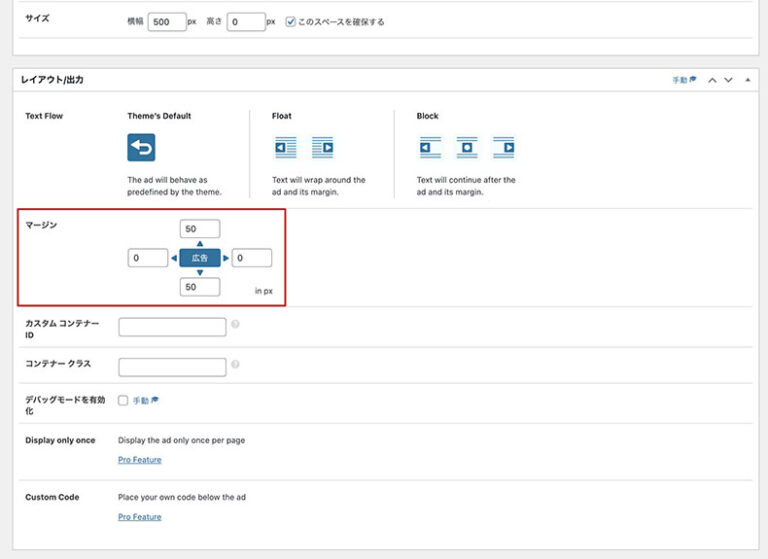Open 手動 link in panel header
The width and height of the screenshot is (768, 559).
(x=683, y=80)
